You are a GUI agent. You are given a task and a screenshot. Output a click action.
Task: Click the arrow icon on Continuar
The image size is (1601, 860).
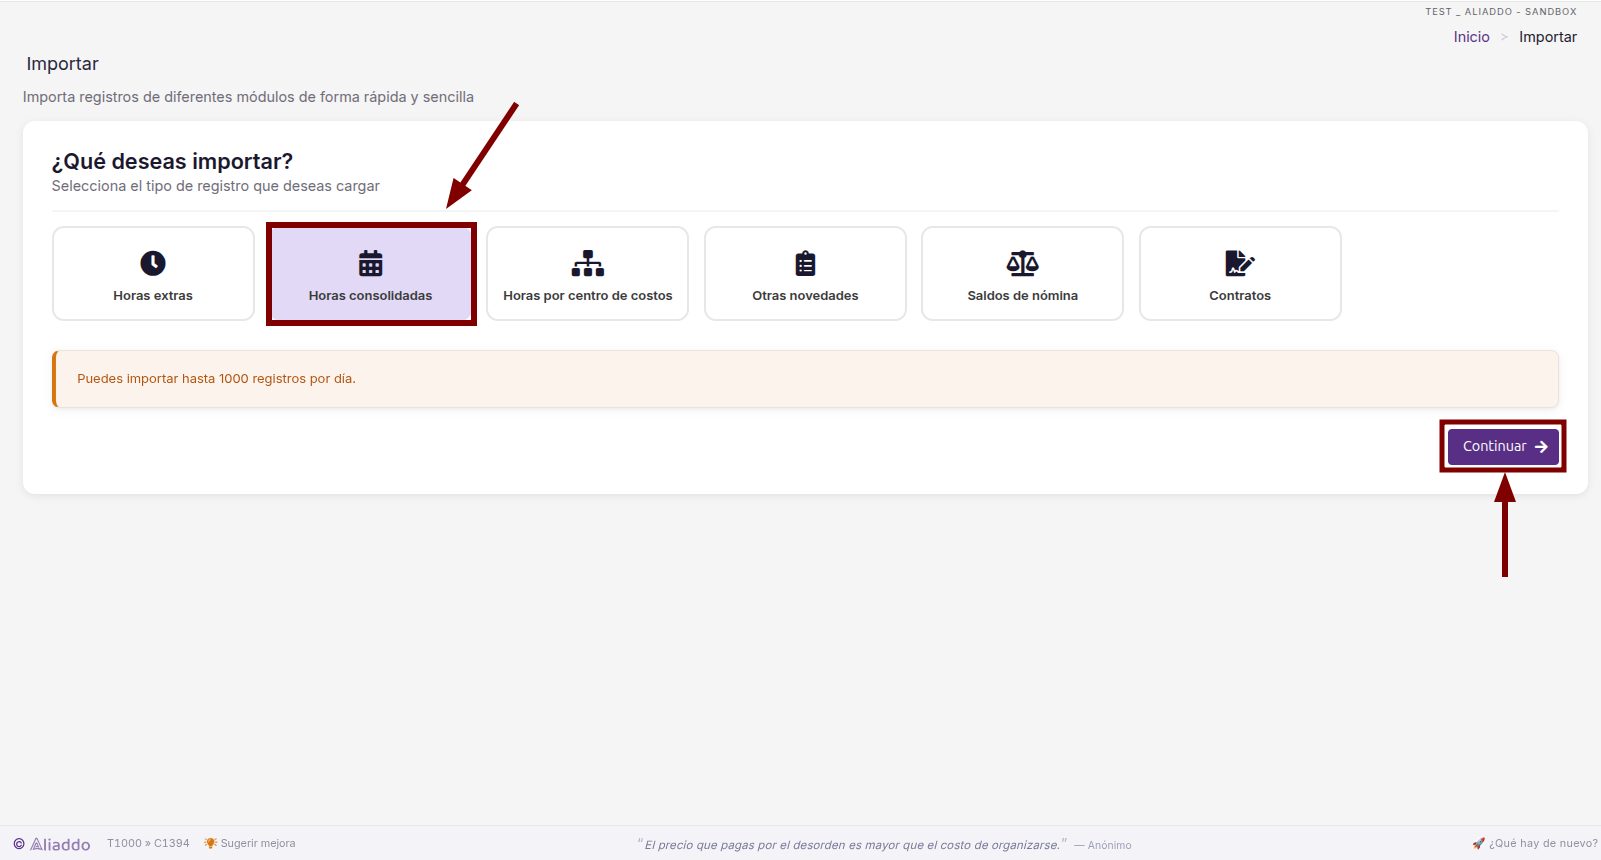1541,447
